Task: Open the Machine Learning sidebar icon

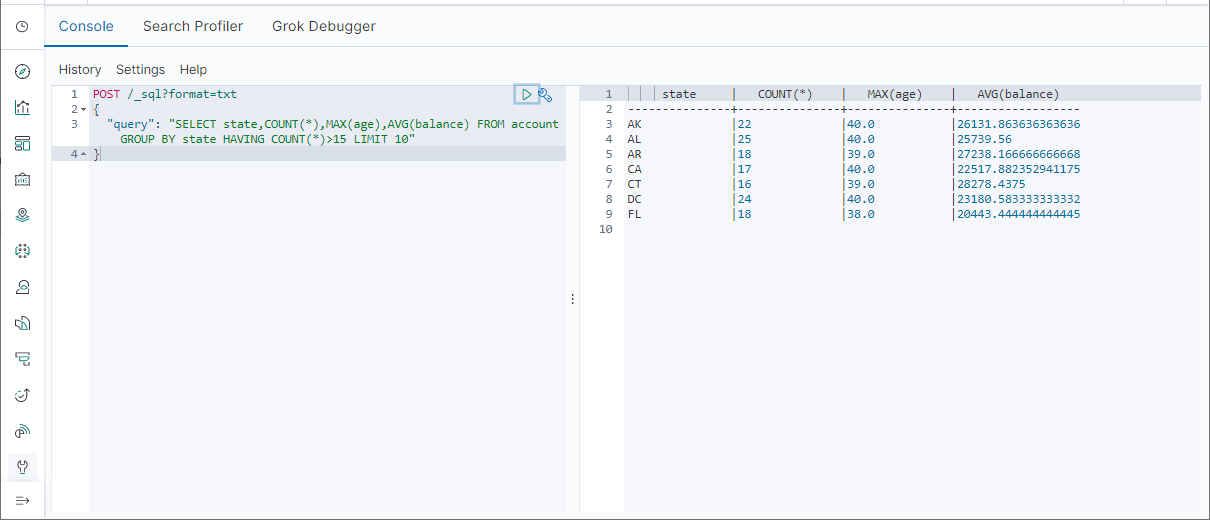Action: (22, 251)
